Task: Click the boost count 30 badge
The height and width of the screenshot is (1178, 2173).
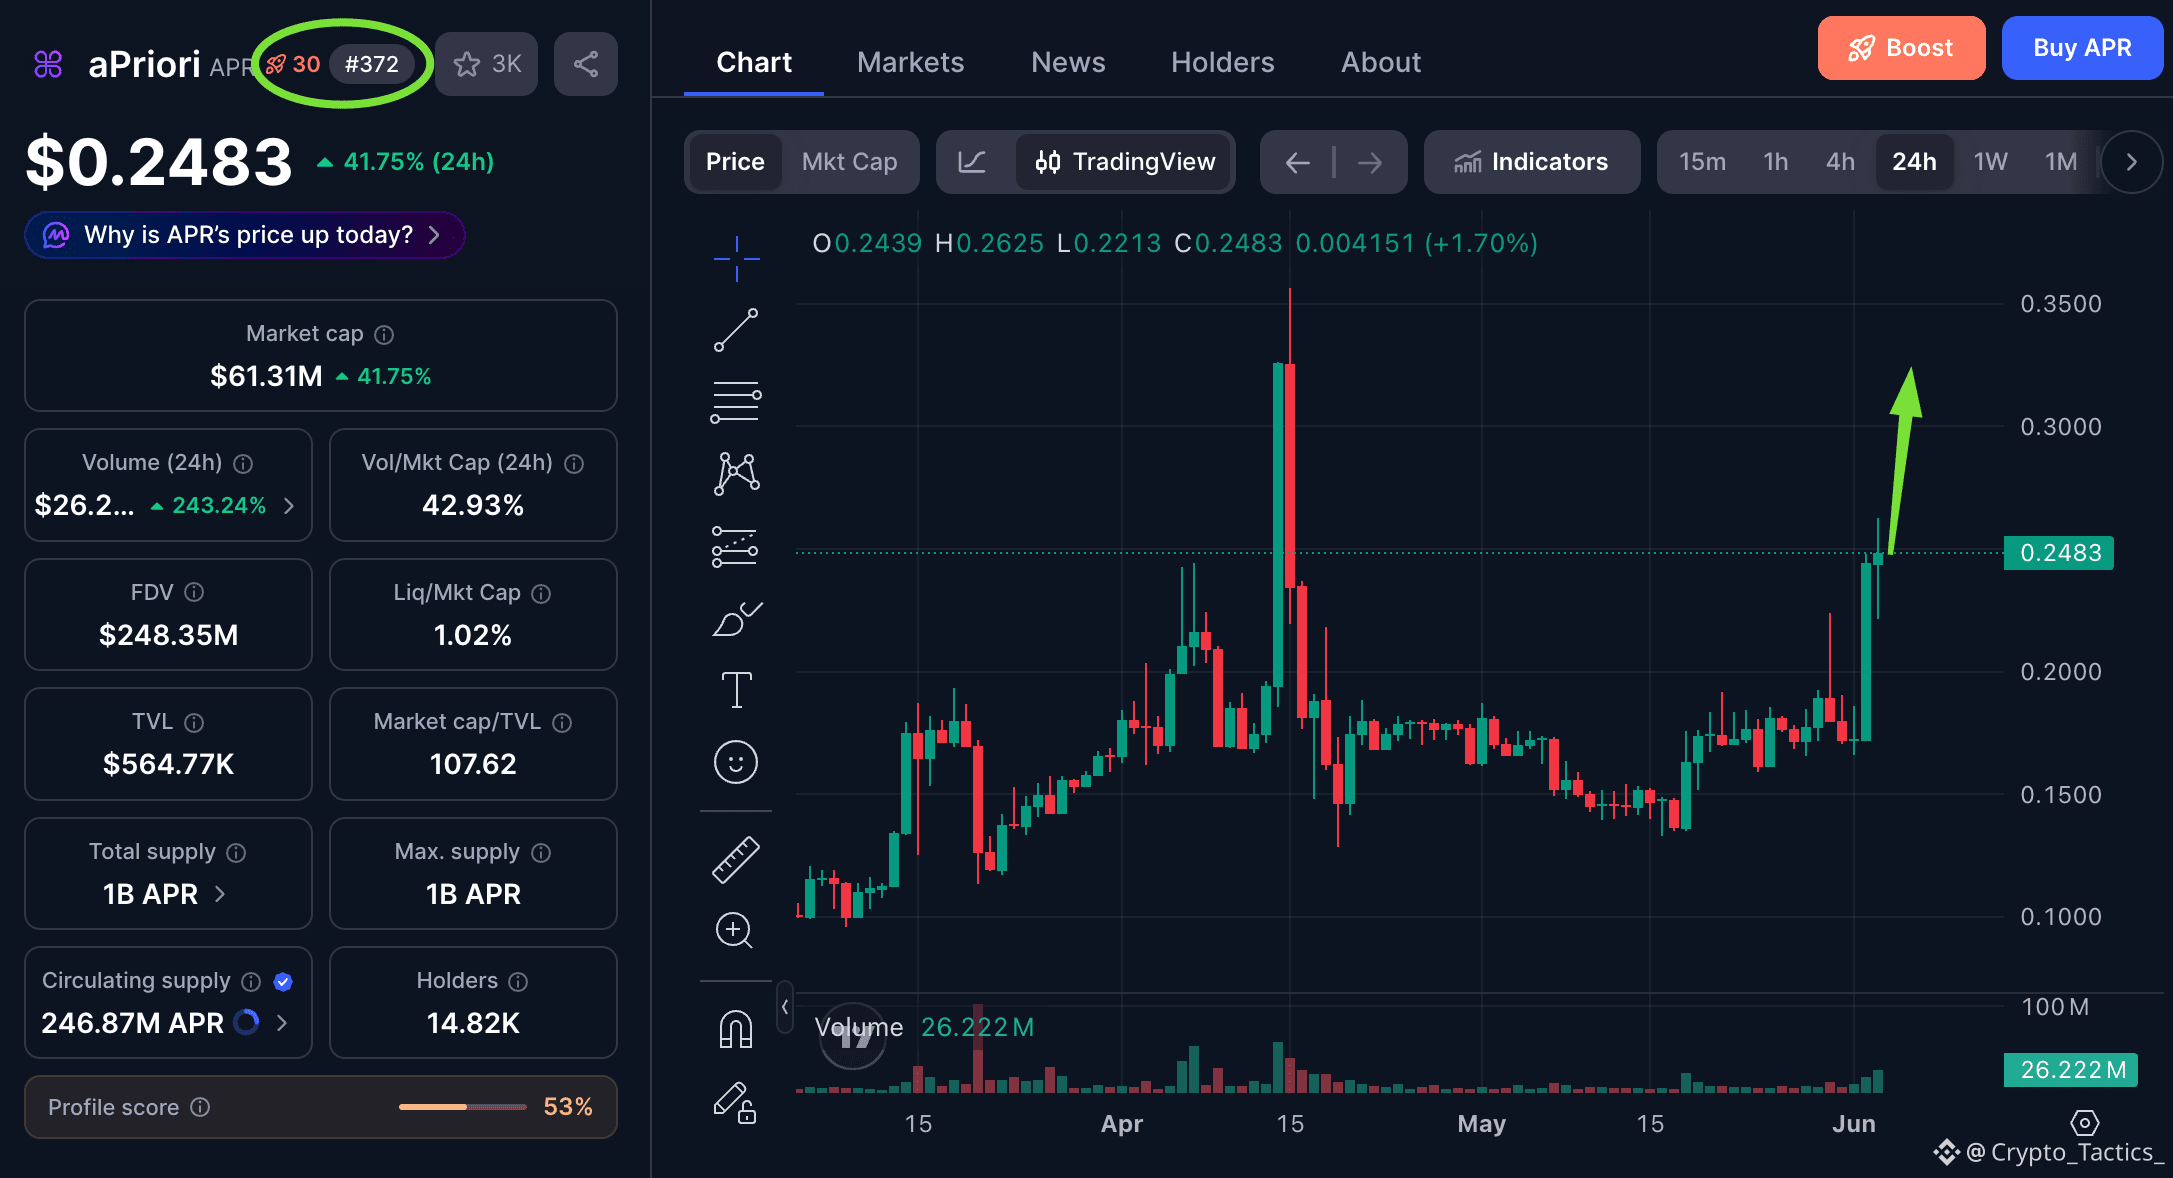Action: click(x=293, y=64)
